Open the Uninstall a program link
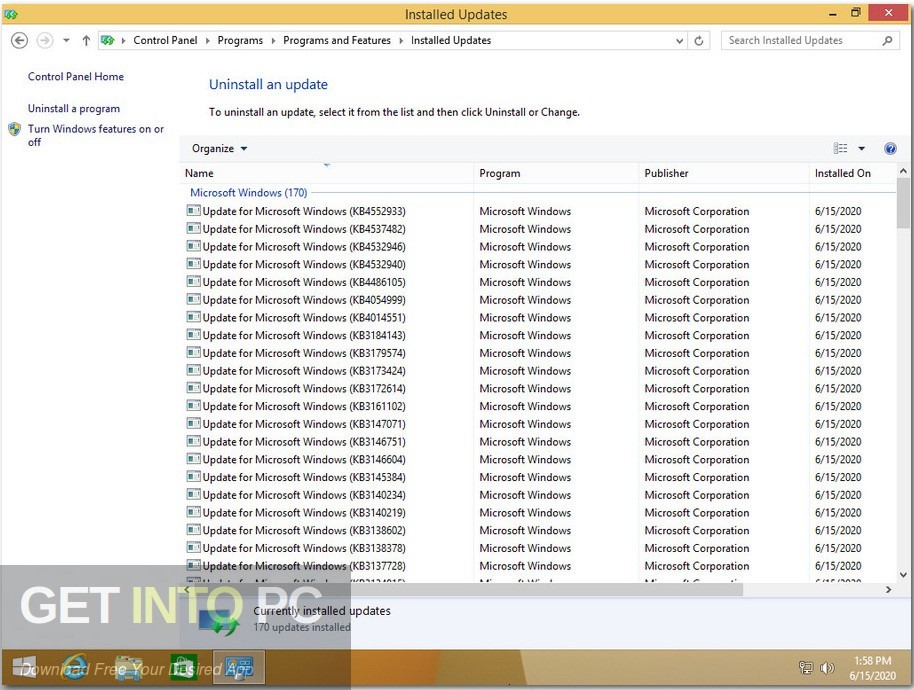This screenshot has height=690, width=914. [75, 108]
